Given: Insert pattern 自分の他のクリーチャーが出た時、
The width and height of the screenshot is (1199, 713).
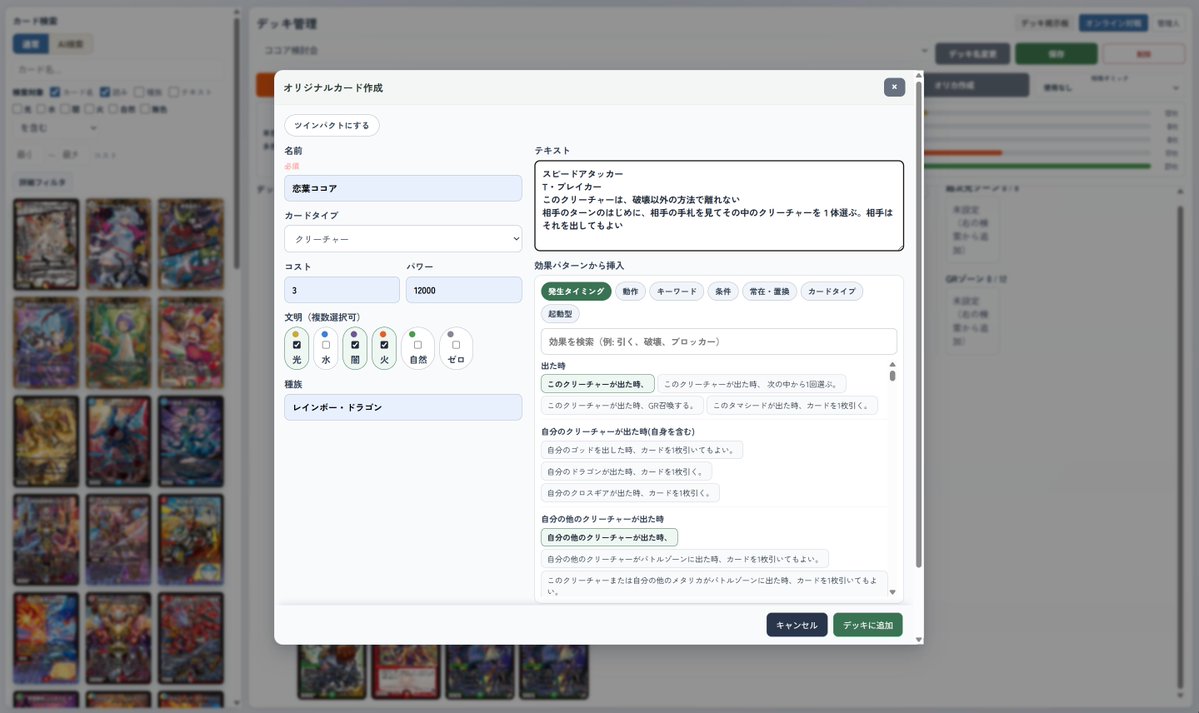Looking at the screenshot, I should click(x=609, y=537).
